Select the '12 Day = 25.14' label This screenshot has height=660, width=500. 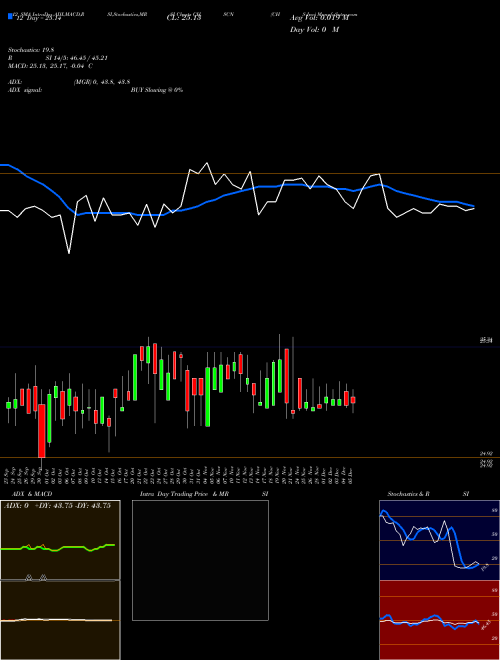click(39, 19)
